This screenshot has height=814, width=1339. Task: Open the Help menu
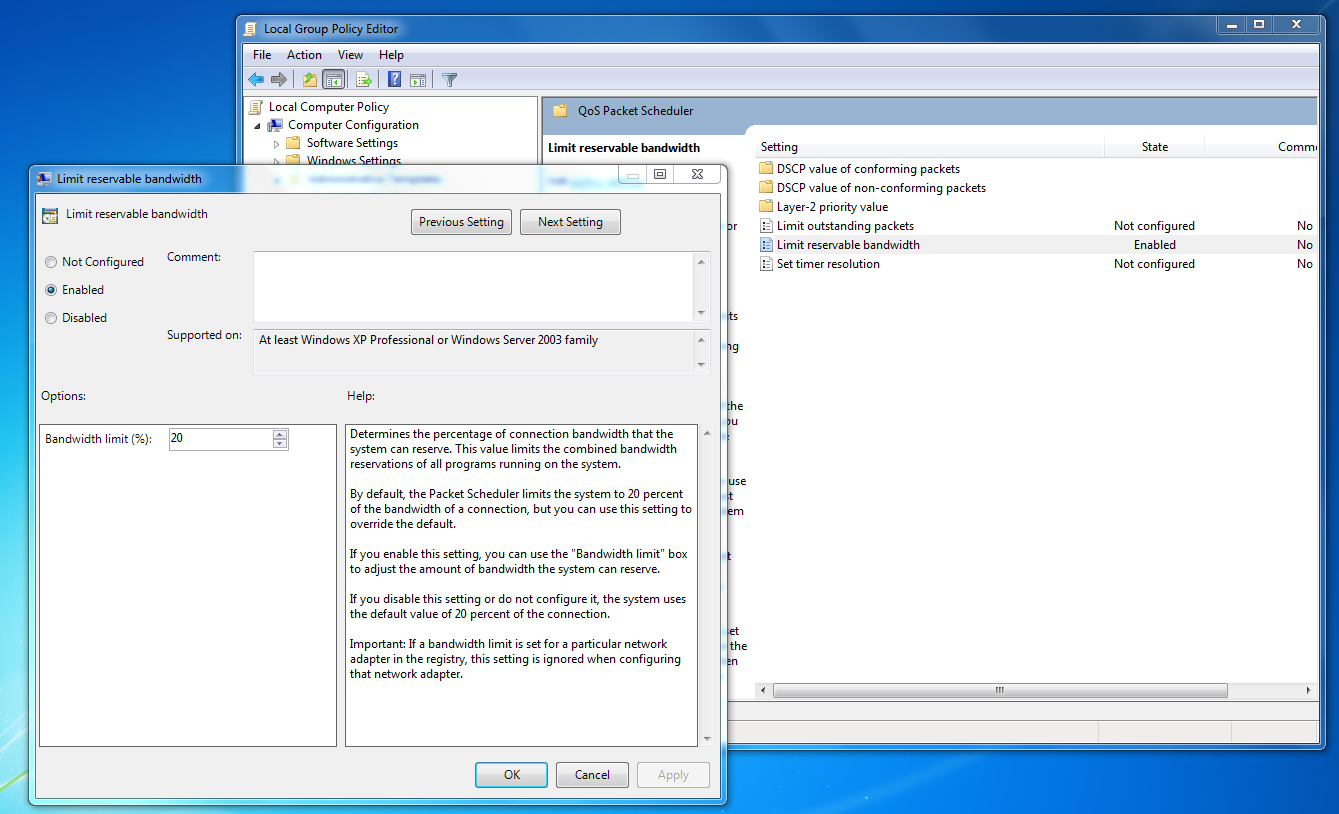coord(391,55)
